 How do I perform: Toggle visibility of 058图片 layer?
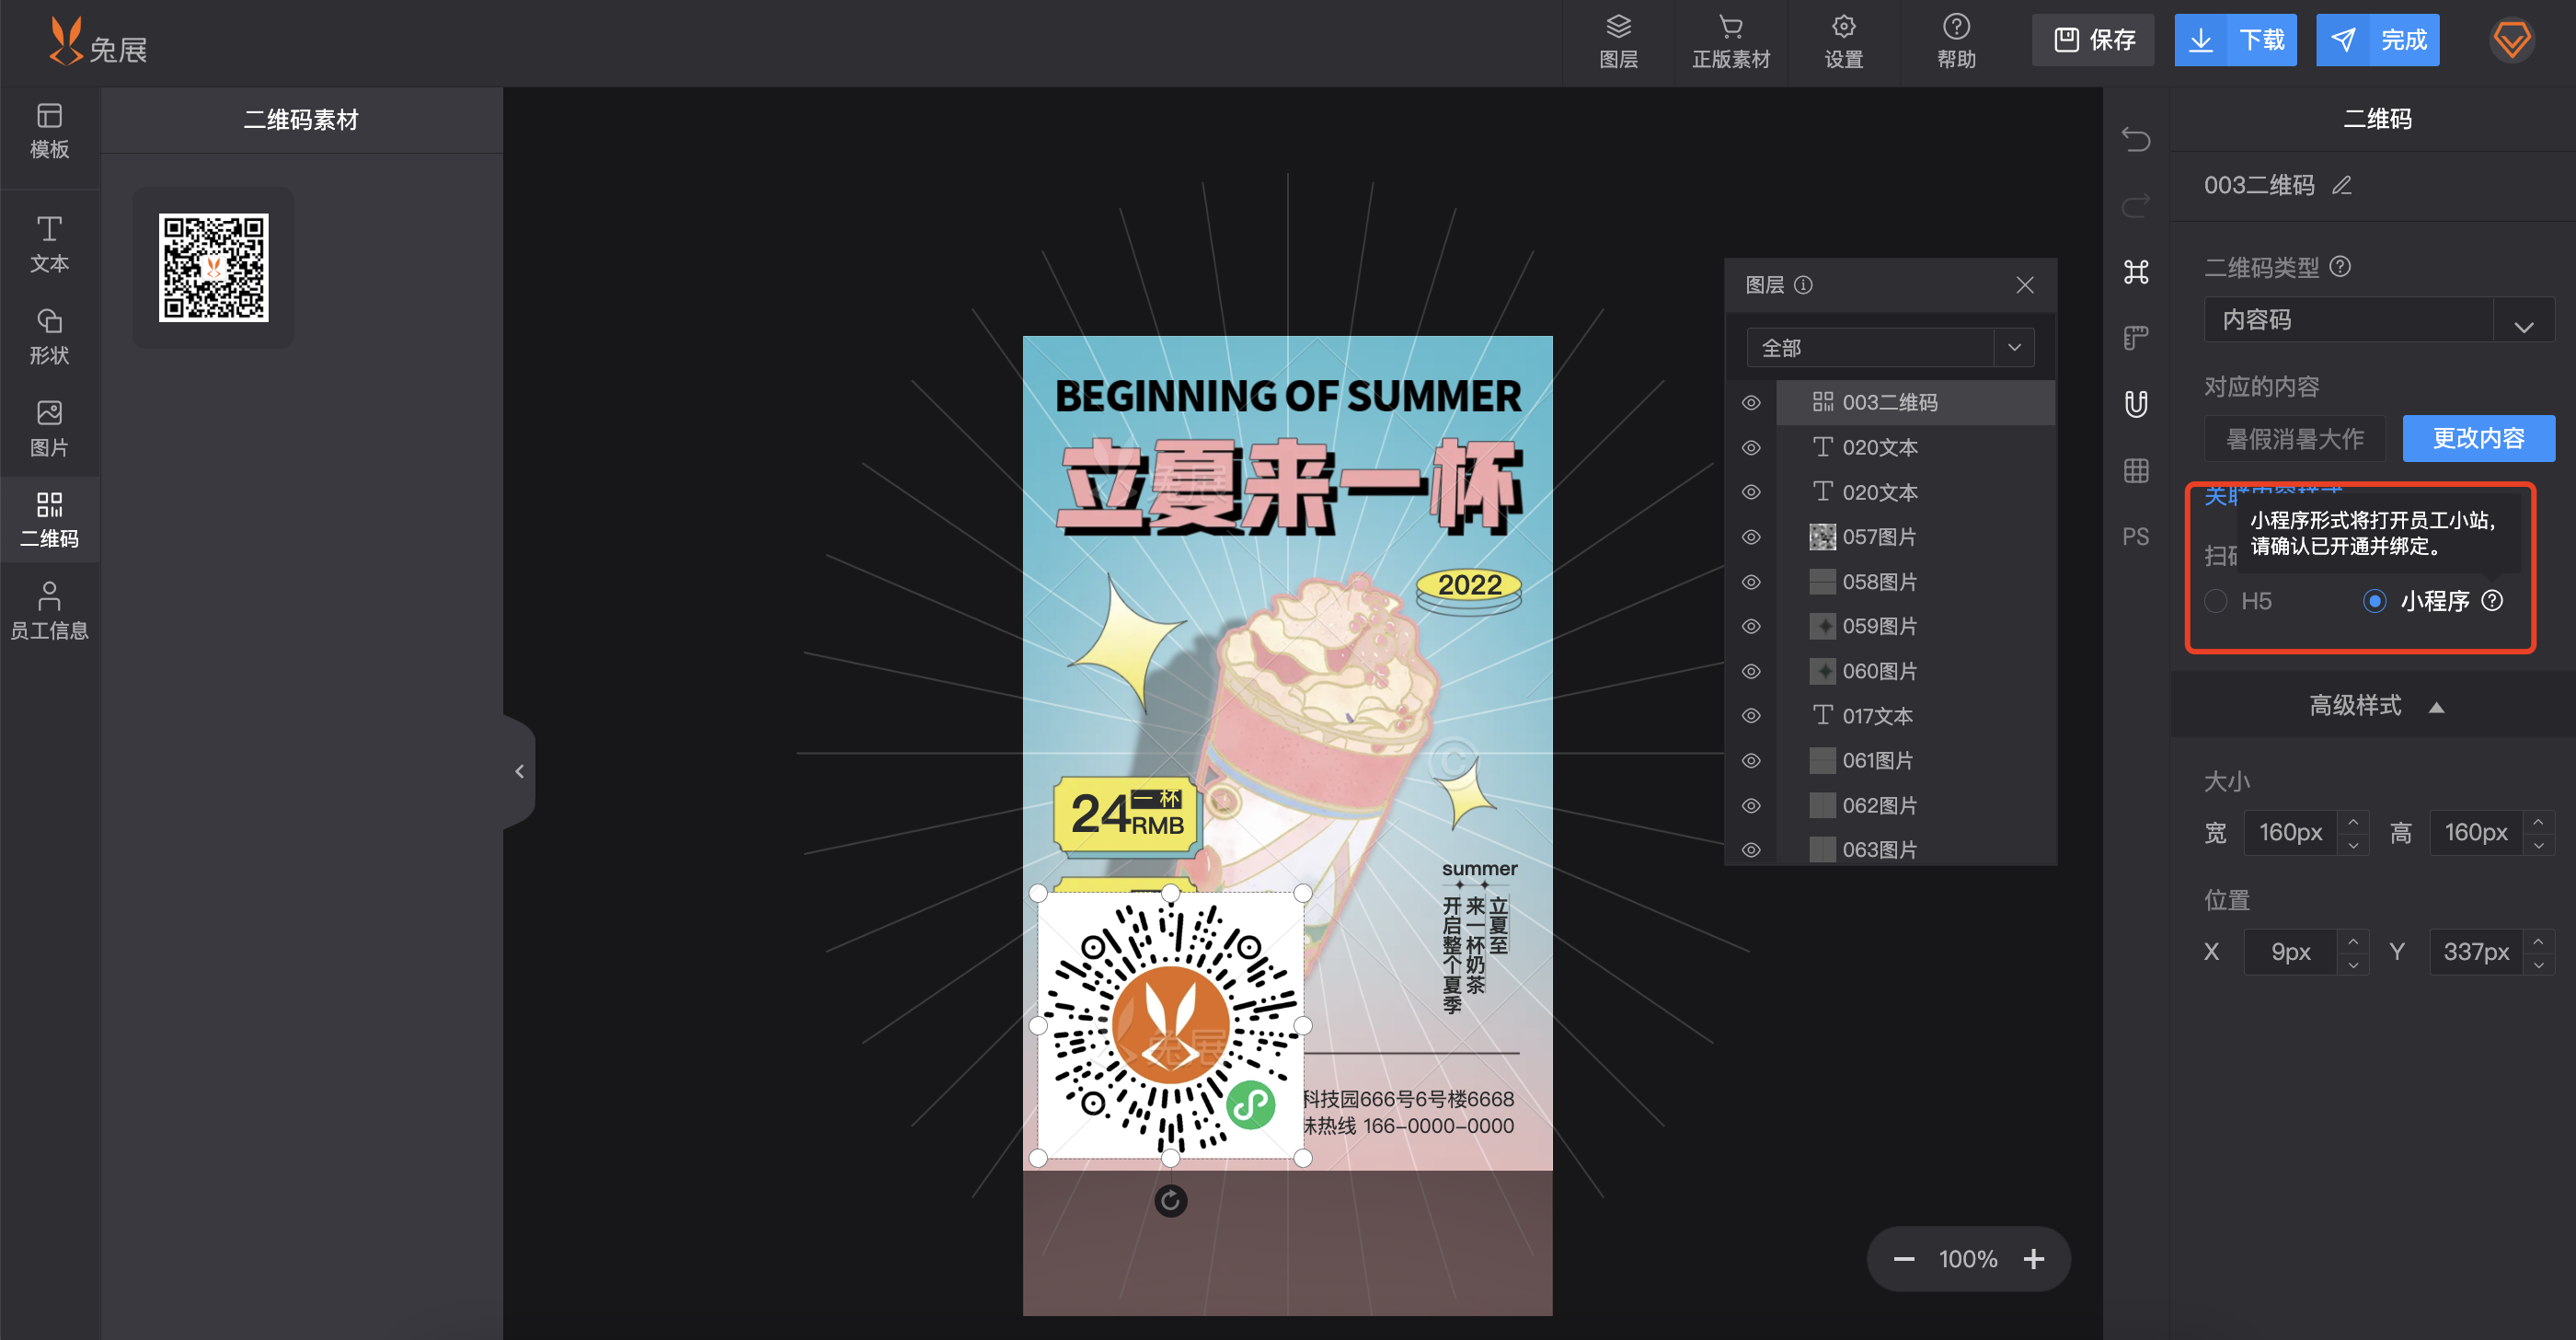point(1751,582)
